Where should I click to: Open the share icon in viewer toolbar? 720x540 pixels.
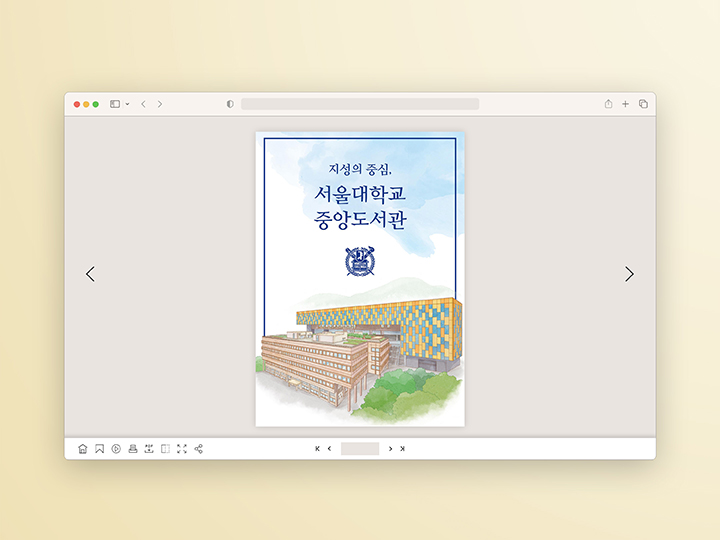(x=198, y=449)
